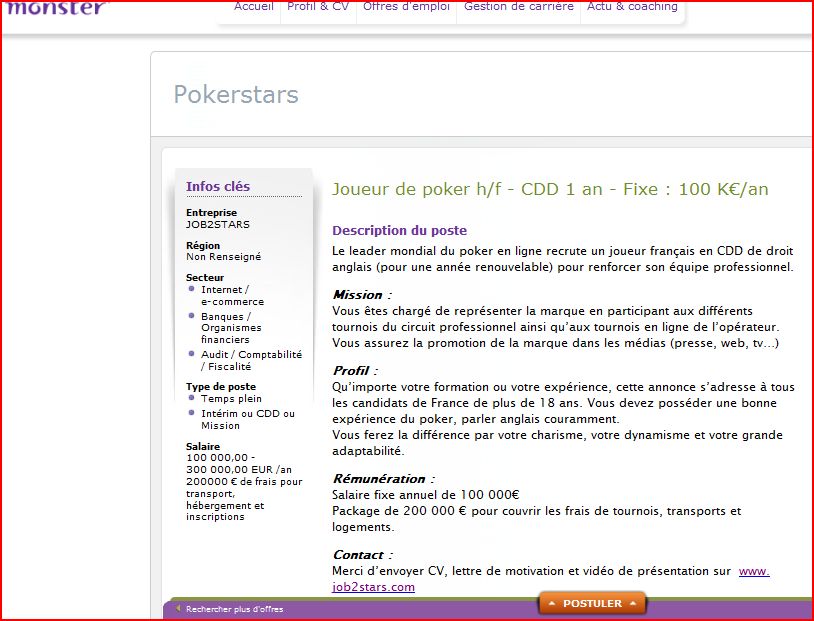Select the 'Banques / Organismes financiers' entry
This screenshot has width=814, height=621.
pos(232,328)
